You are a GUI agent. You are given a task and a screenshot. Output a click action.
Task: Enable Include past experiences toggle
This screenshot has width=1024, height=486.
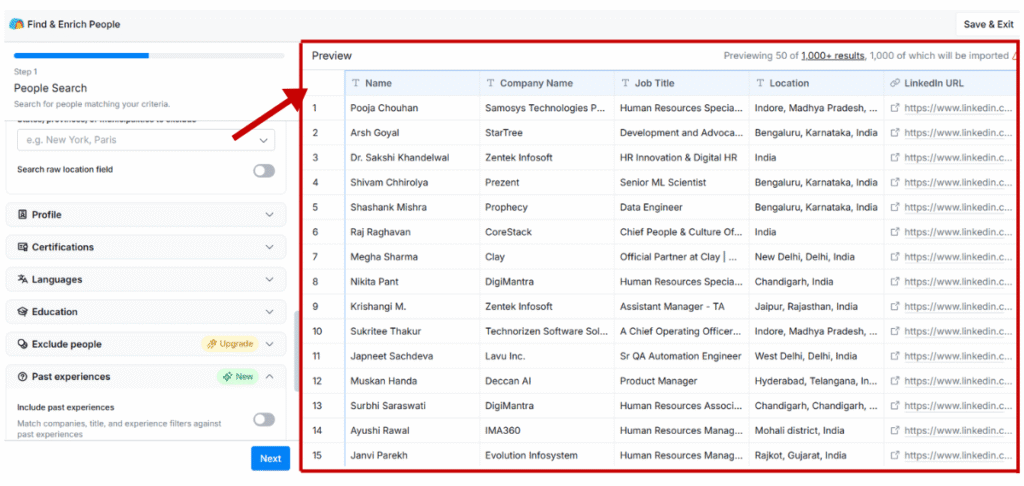263,420
